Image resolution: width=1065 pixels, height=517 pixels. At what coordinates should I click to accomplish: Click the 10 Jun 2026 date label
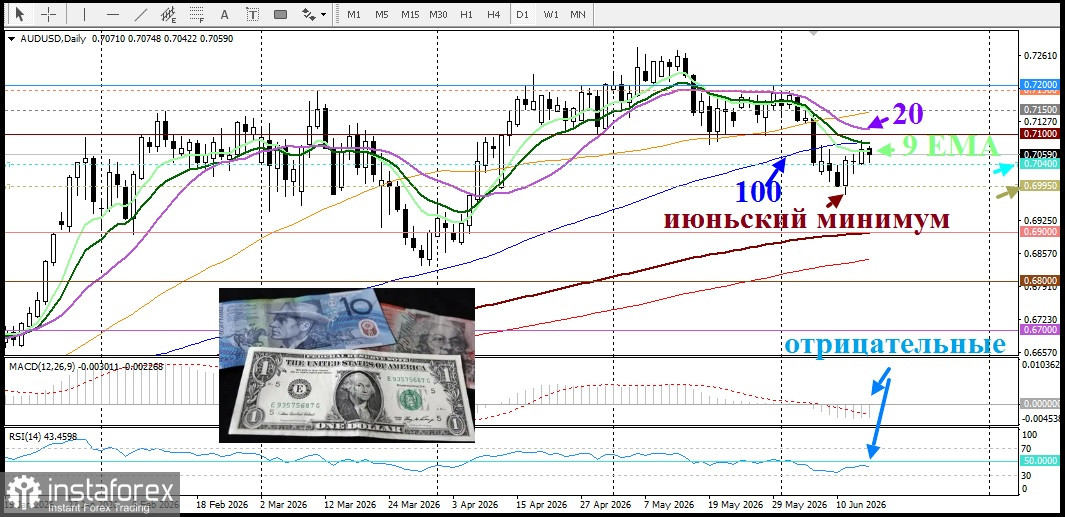pyautogui.click(x=861, y=505)
